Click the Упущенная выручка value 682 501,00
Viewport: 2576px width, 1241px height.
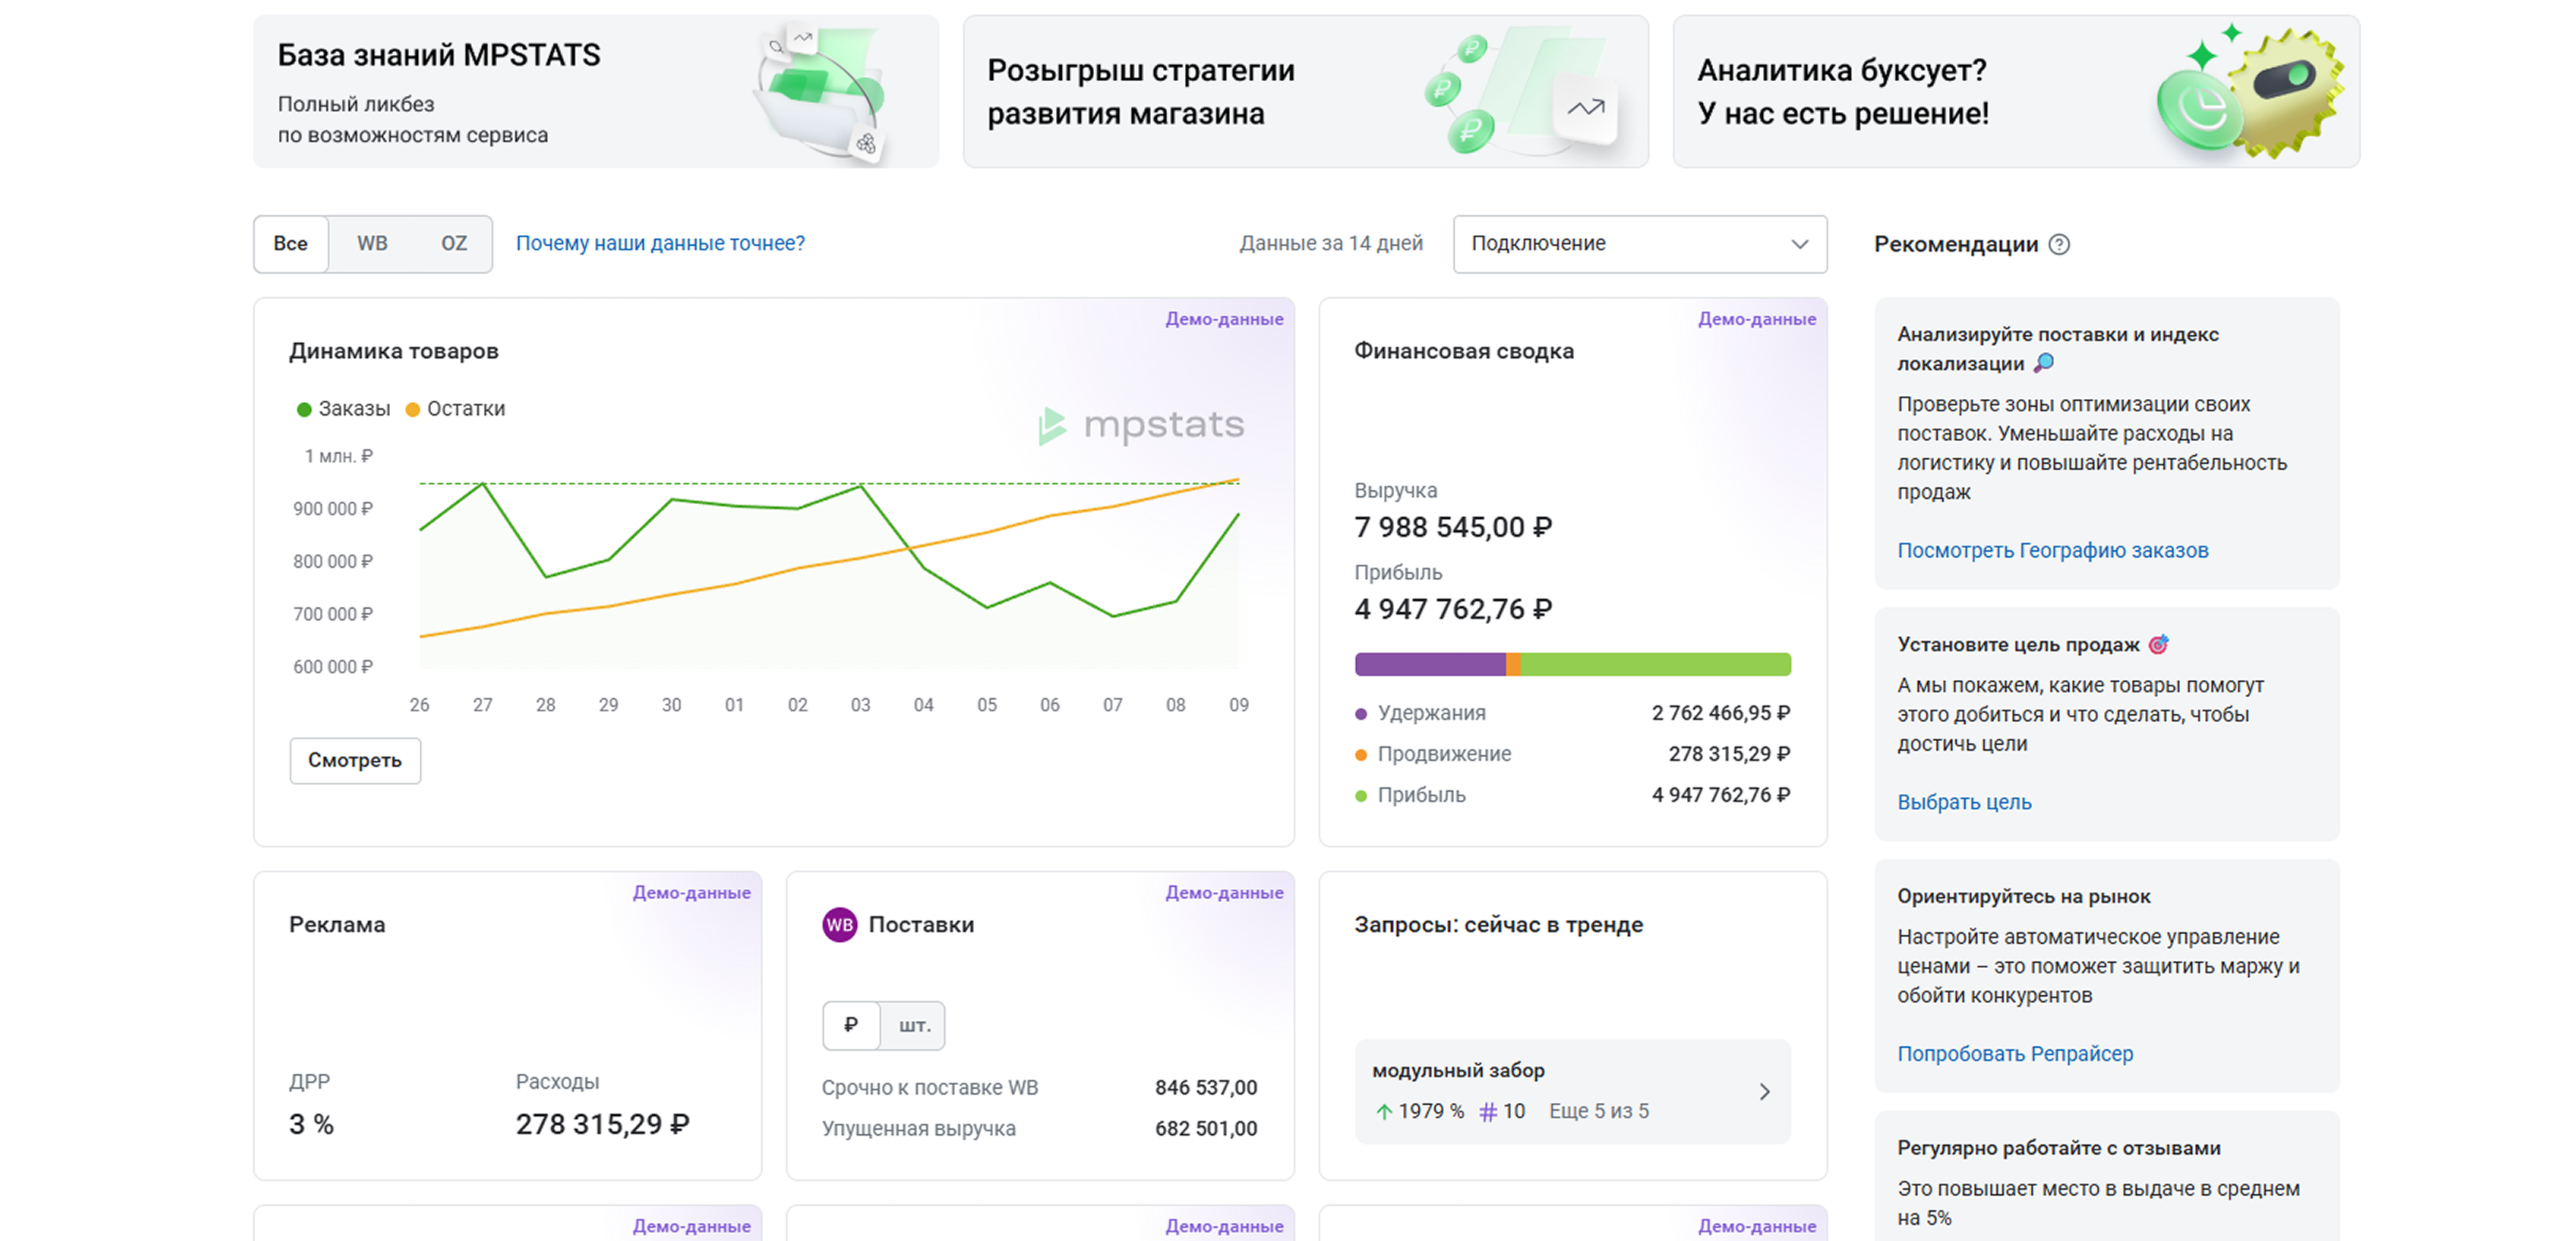coord(1206,1129)
